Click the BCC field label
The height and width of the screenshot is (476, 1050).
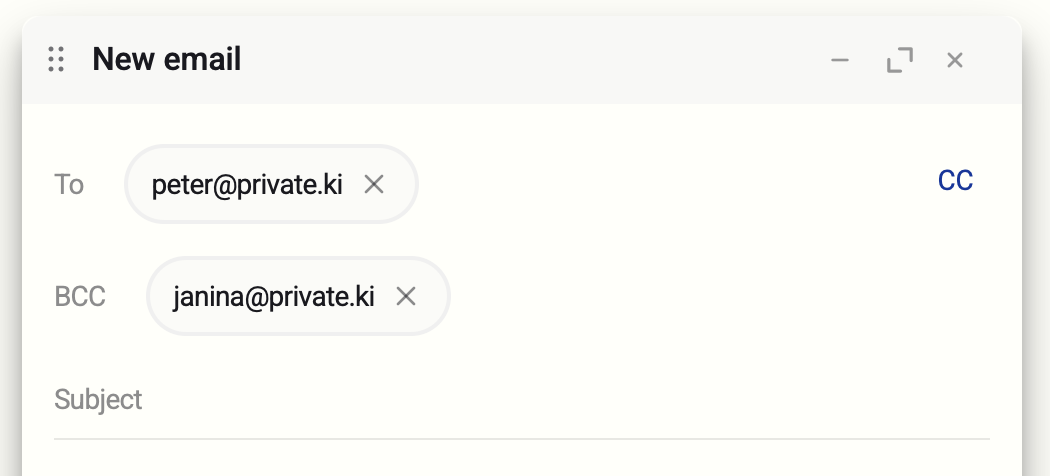80,296
